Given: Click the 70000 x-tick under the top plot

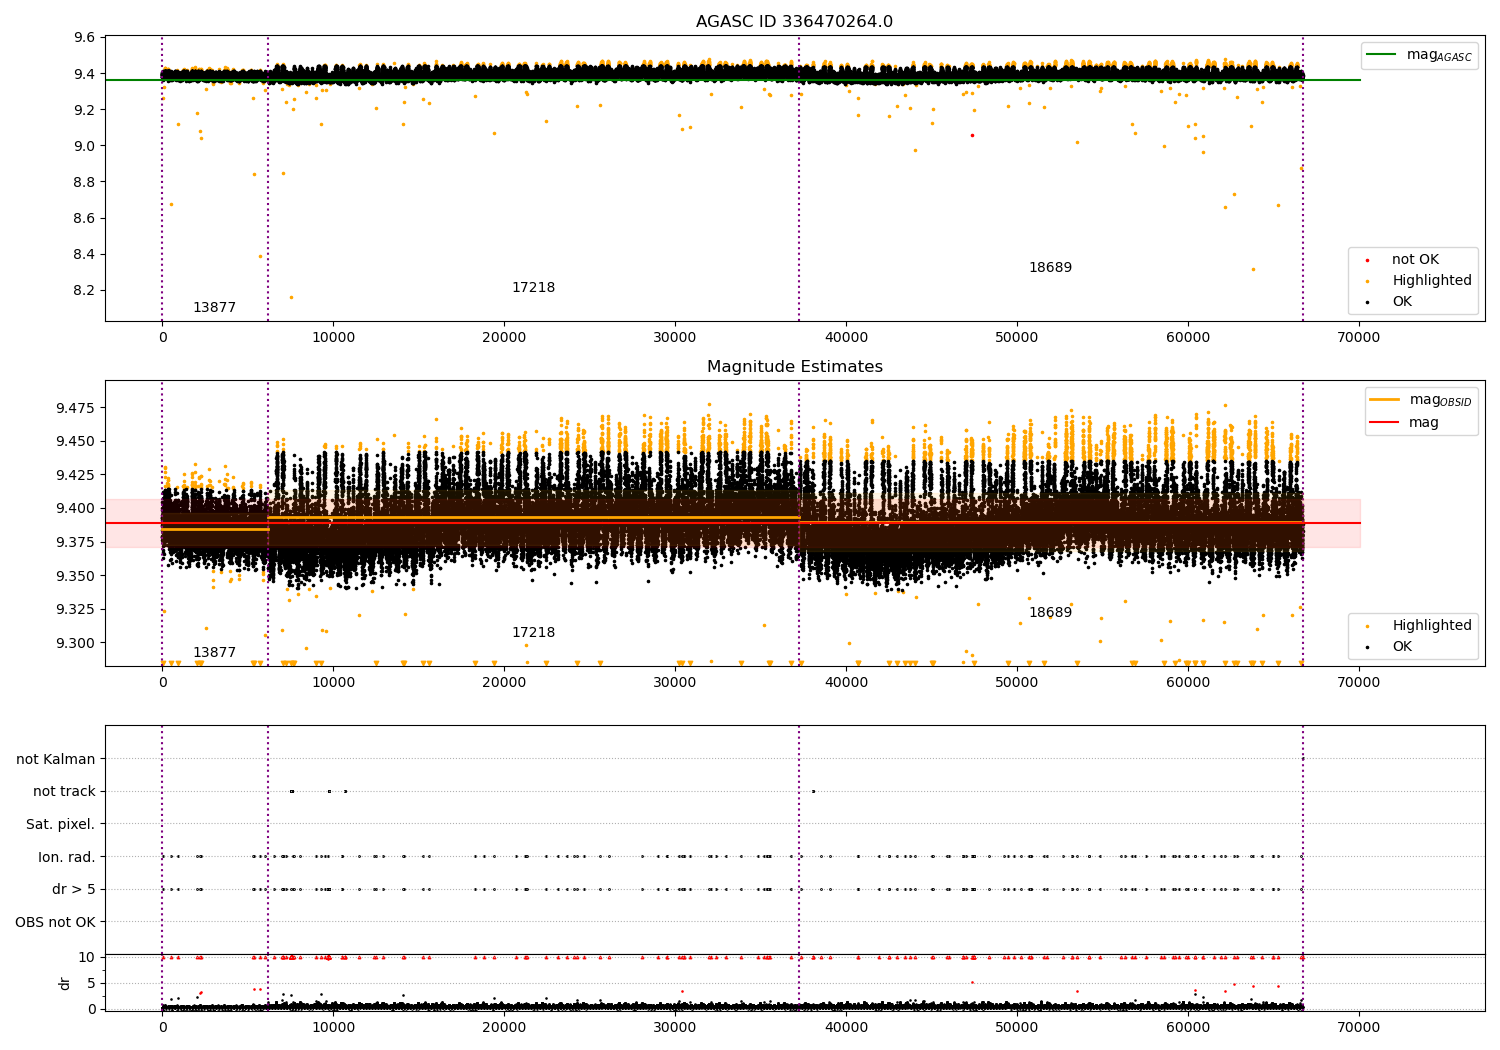Looking at the screenshot, I should (1358, 338).
